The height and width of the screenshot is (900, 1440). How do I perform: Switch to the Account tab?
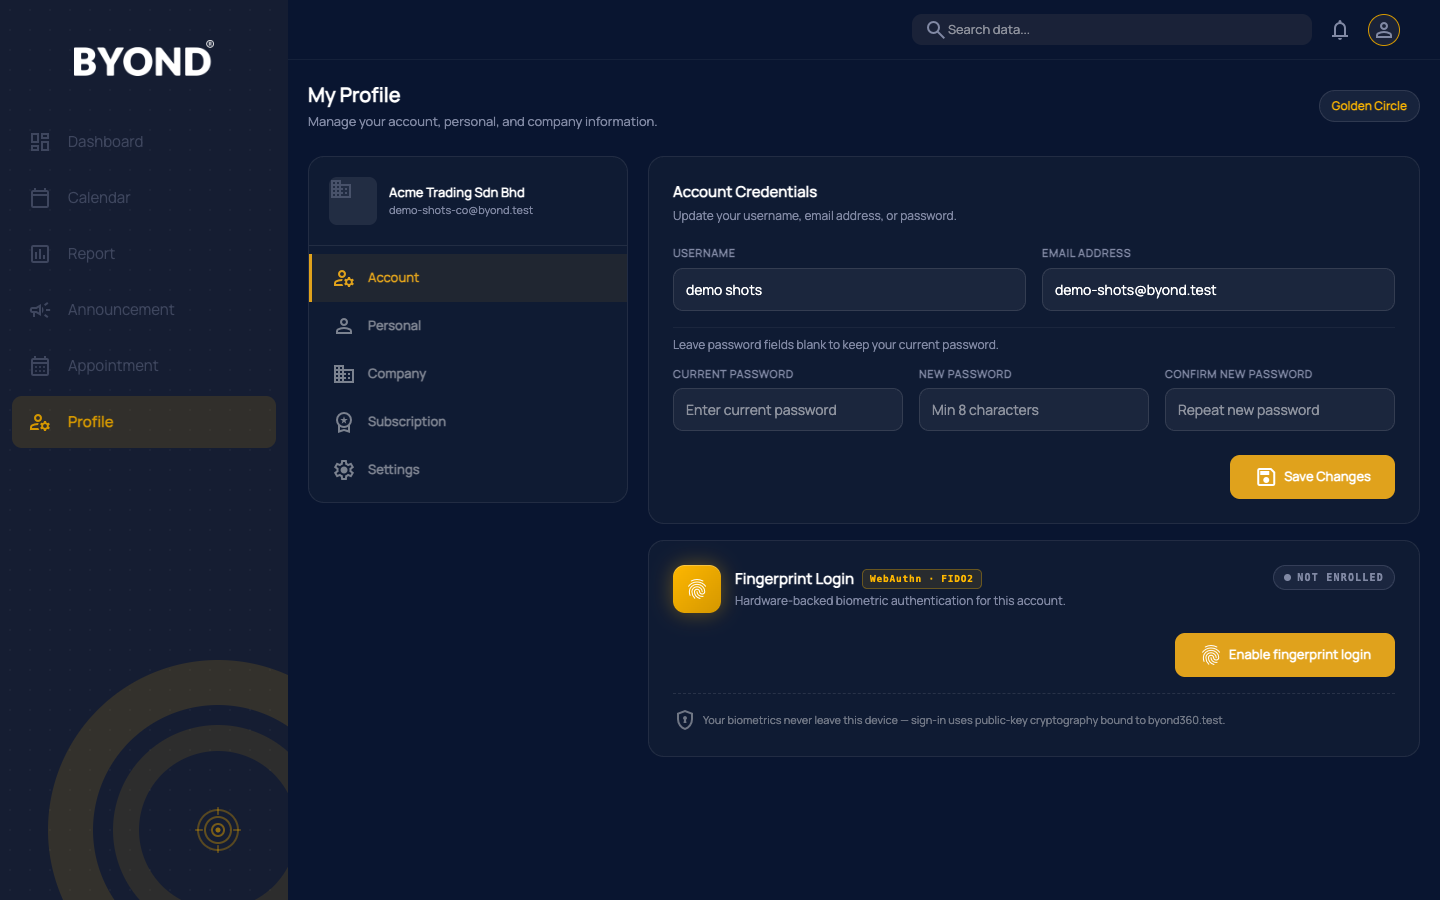point(468,278)
